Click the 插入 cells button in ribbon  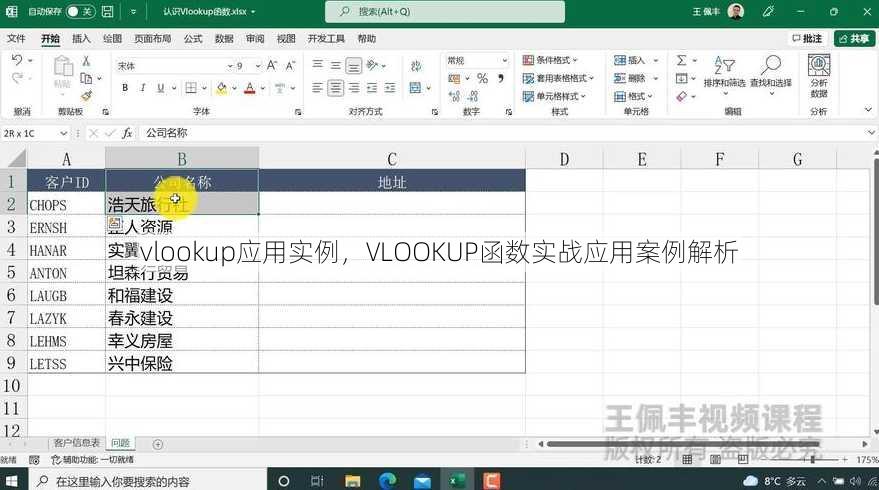(x=630, y=60)
